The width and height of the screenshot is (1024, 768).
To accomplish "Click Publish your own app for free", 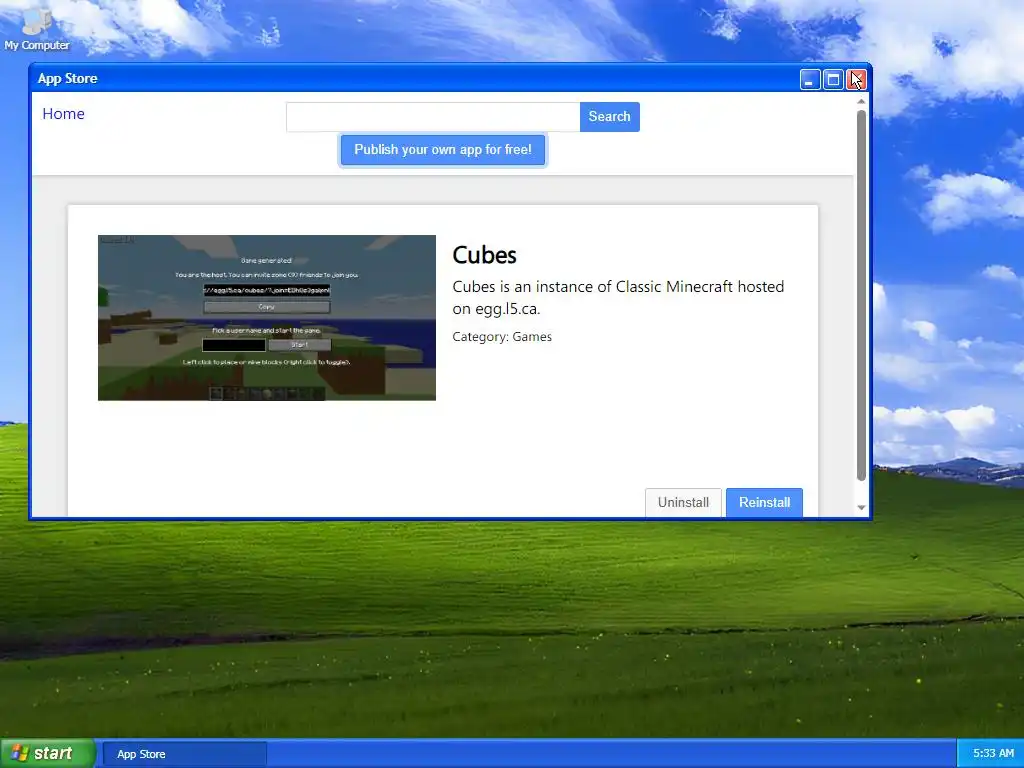I will point(443,150).
